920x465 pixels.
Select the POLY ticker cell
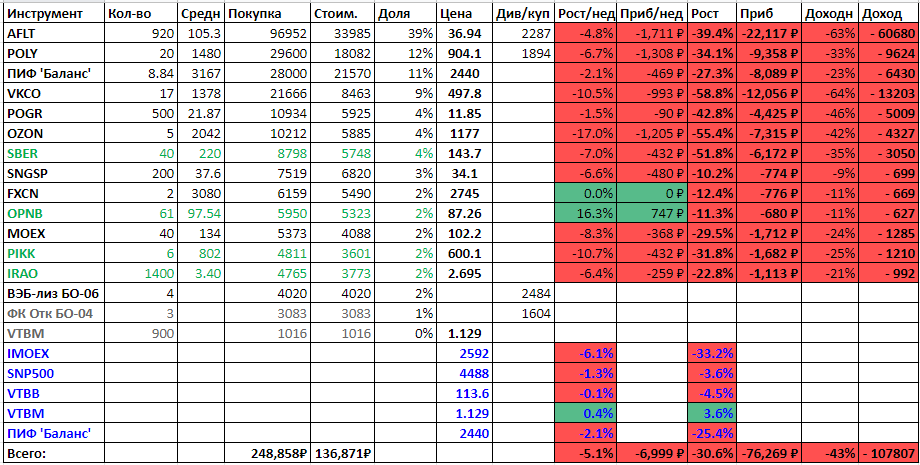coord(53,54)
